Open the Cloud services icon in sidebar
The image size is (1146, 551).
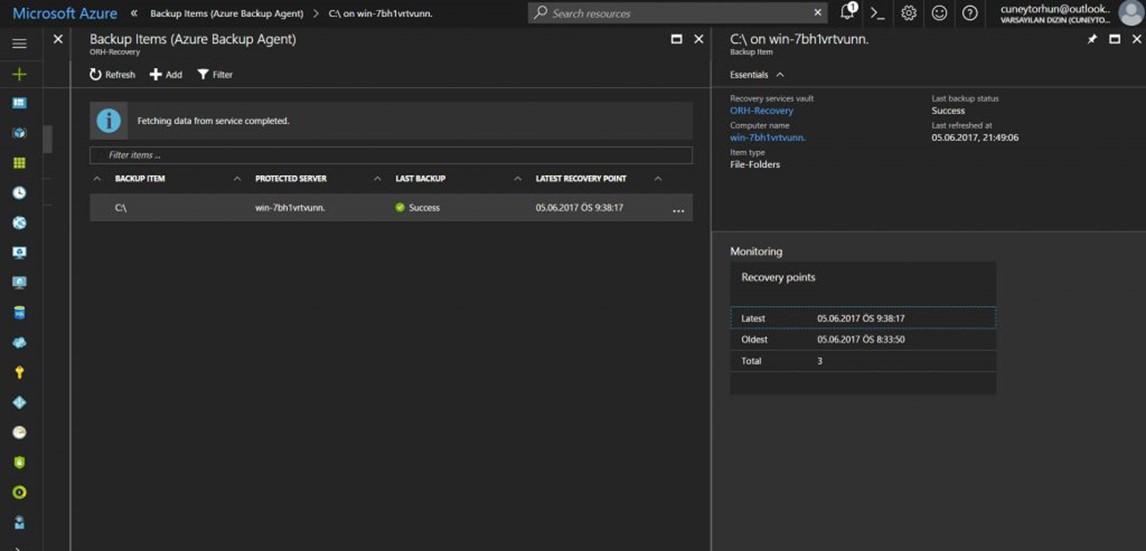(x=20, y=343)
